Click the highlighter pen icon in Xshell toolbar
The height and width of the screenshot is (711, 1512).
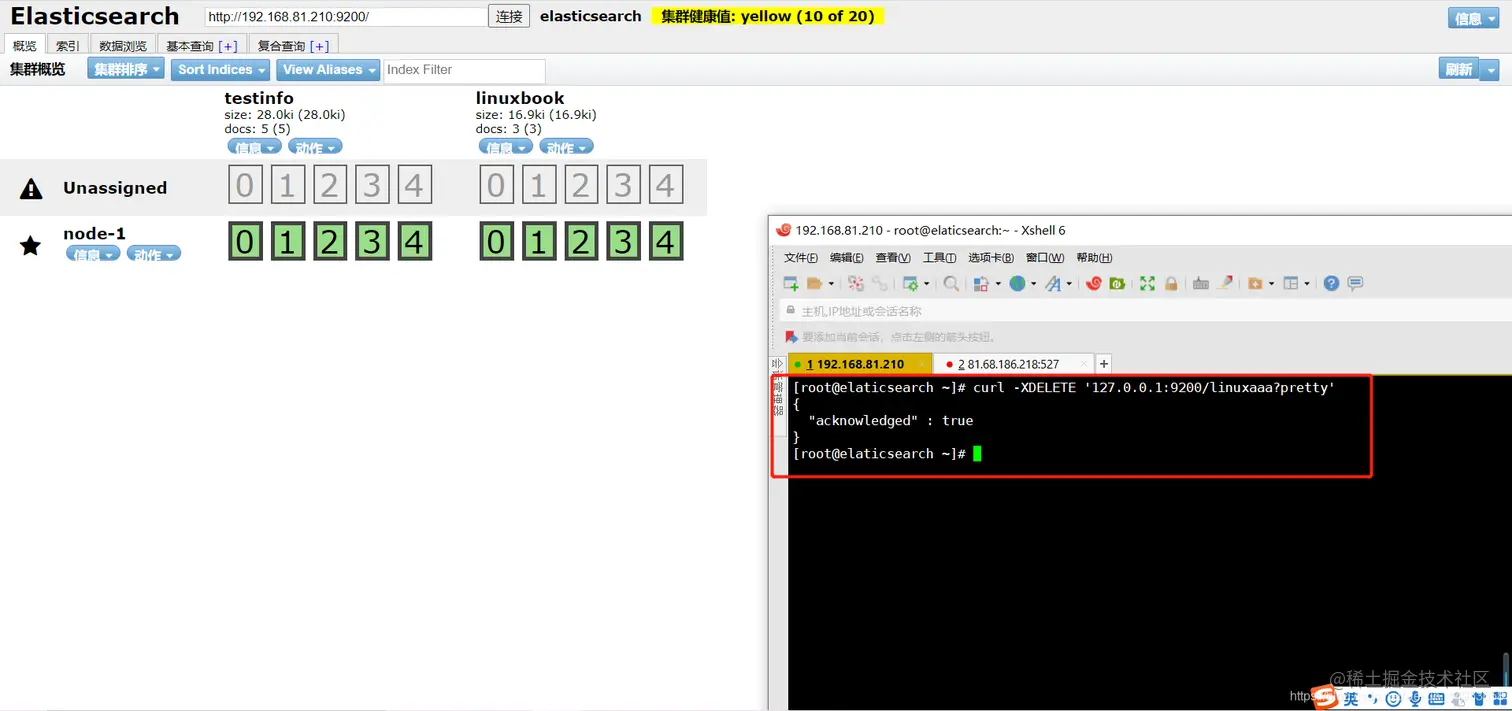pos(1225,284)
